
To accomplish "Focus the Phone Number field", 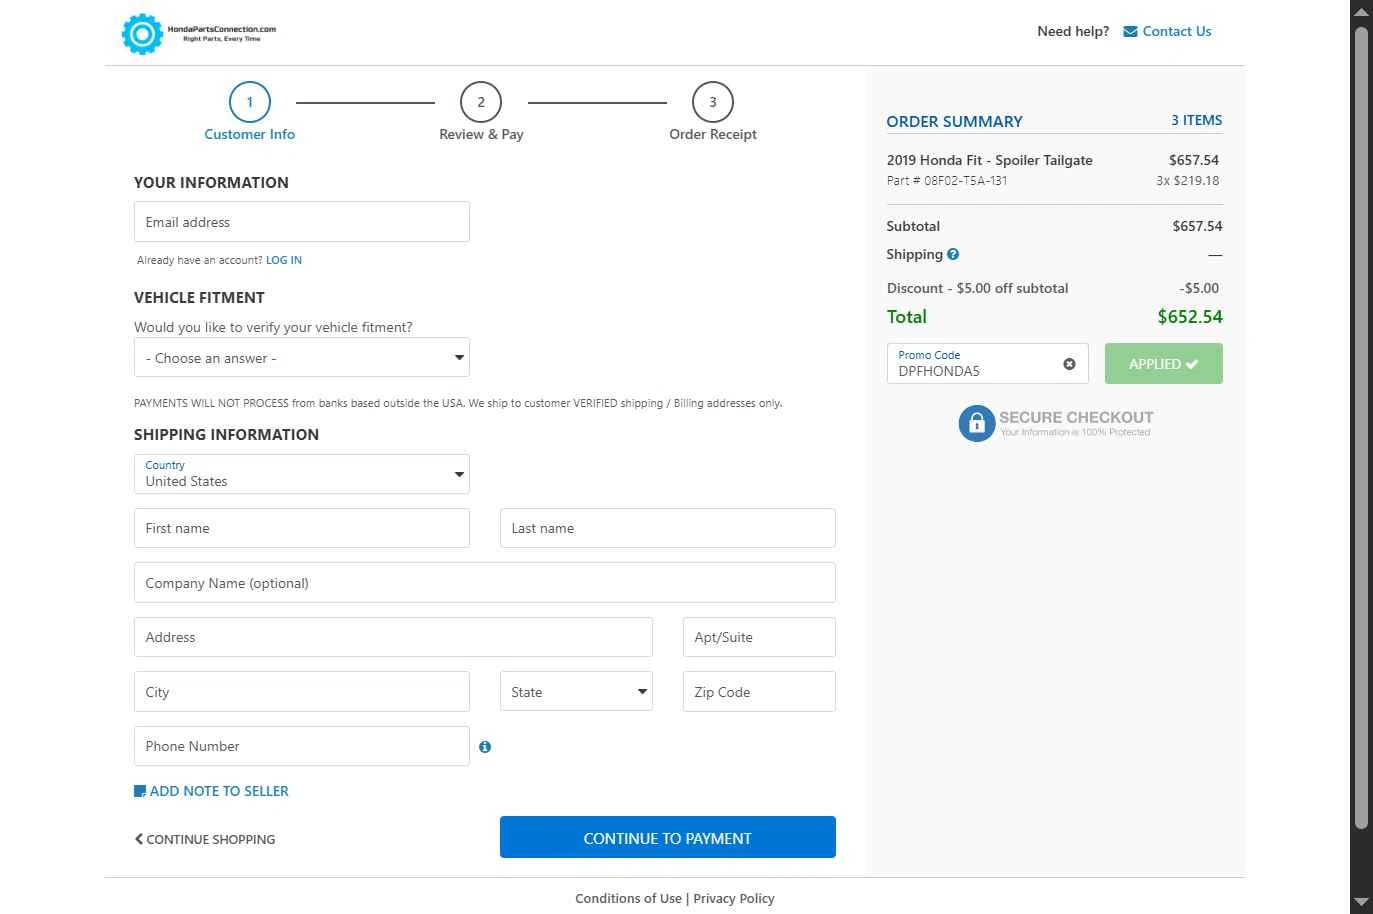I will [x=302, y=746].
